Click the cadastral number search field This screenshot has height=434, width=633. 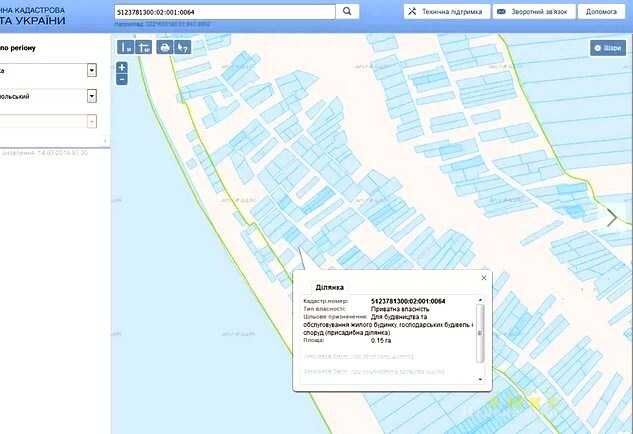click(x=225, y=12)
